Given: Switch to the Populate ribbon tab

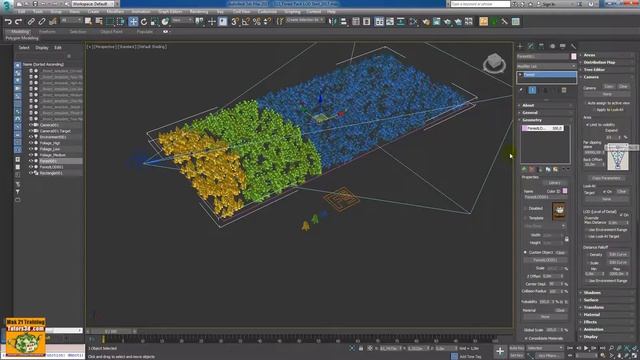Looking at the screenshot, I should click(144, 31).
